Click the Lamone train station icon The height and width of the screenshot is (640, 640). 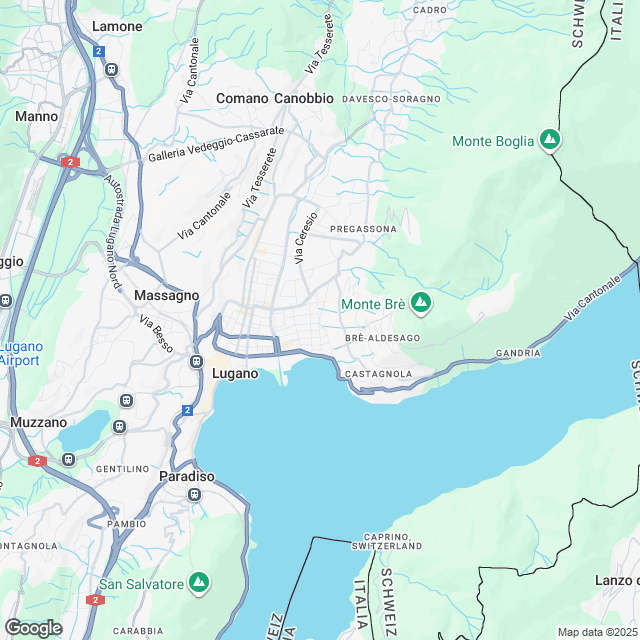click(x=111, y=69)
